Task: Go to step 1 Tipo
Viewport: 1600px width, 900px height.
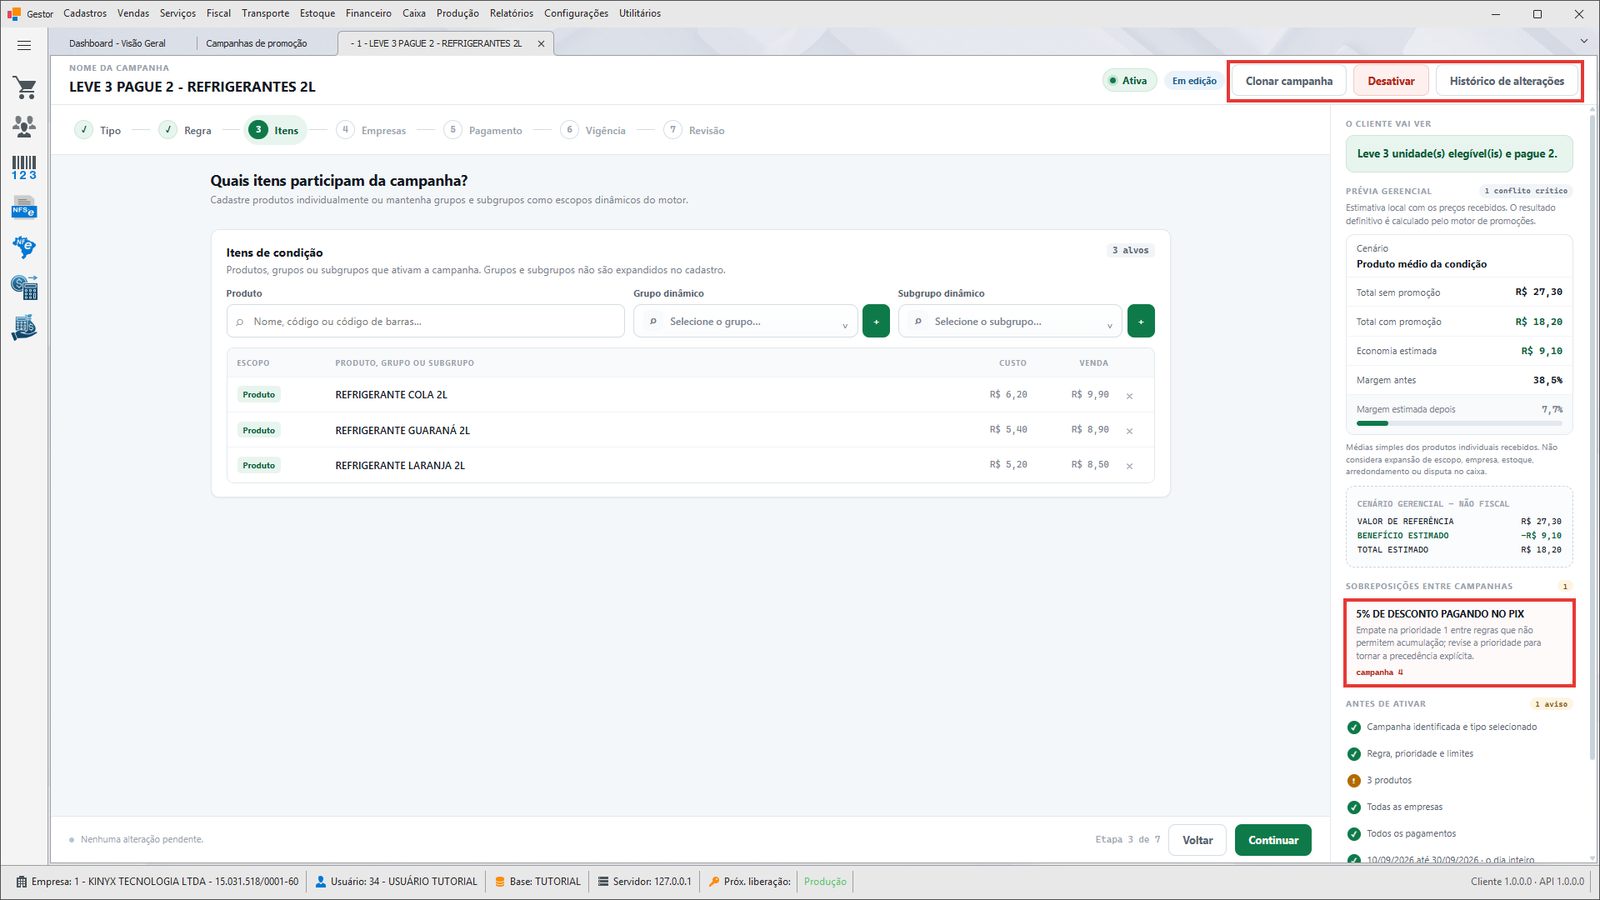Action: [x=98, y=130]
